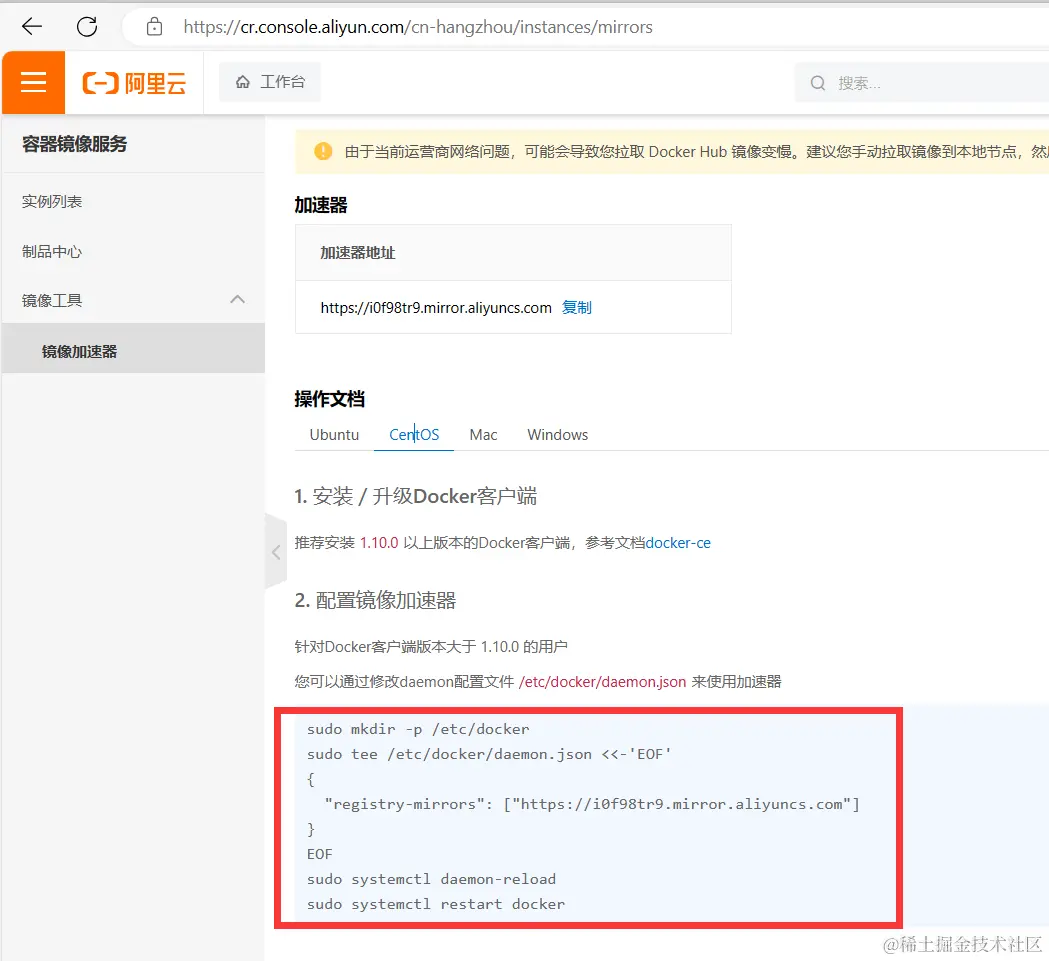Open the orange hamburger menu
This screenshot has width=1049, height=961.
point(33,82)
